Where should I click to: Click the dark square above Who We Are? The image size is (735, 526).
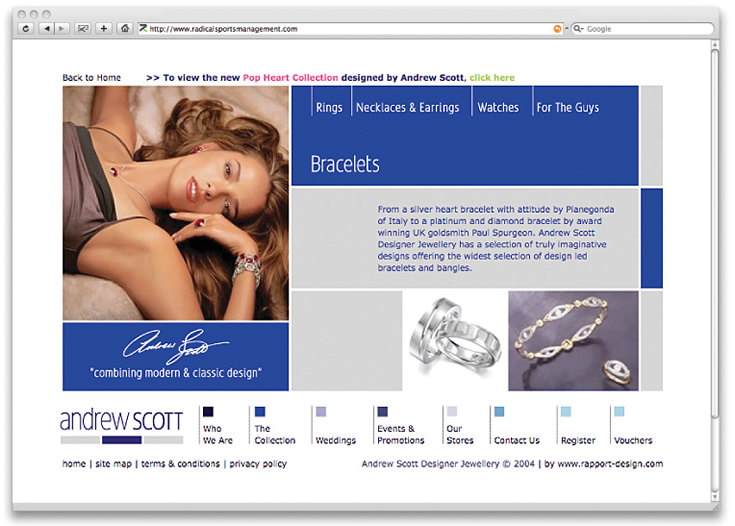point(208,412)
